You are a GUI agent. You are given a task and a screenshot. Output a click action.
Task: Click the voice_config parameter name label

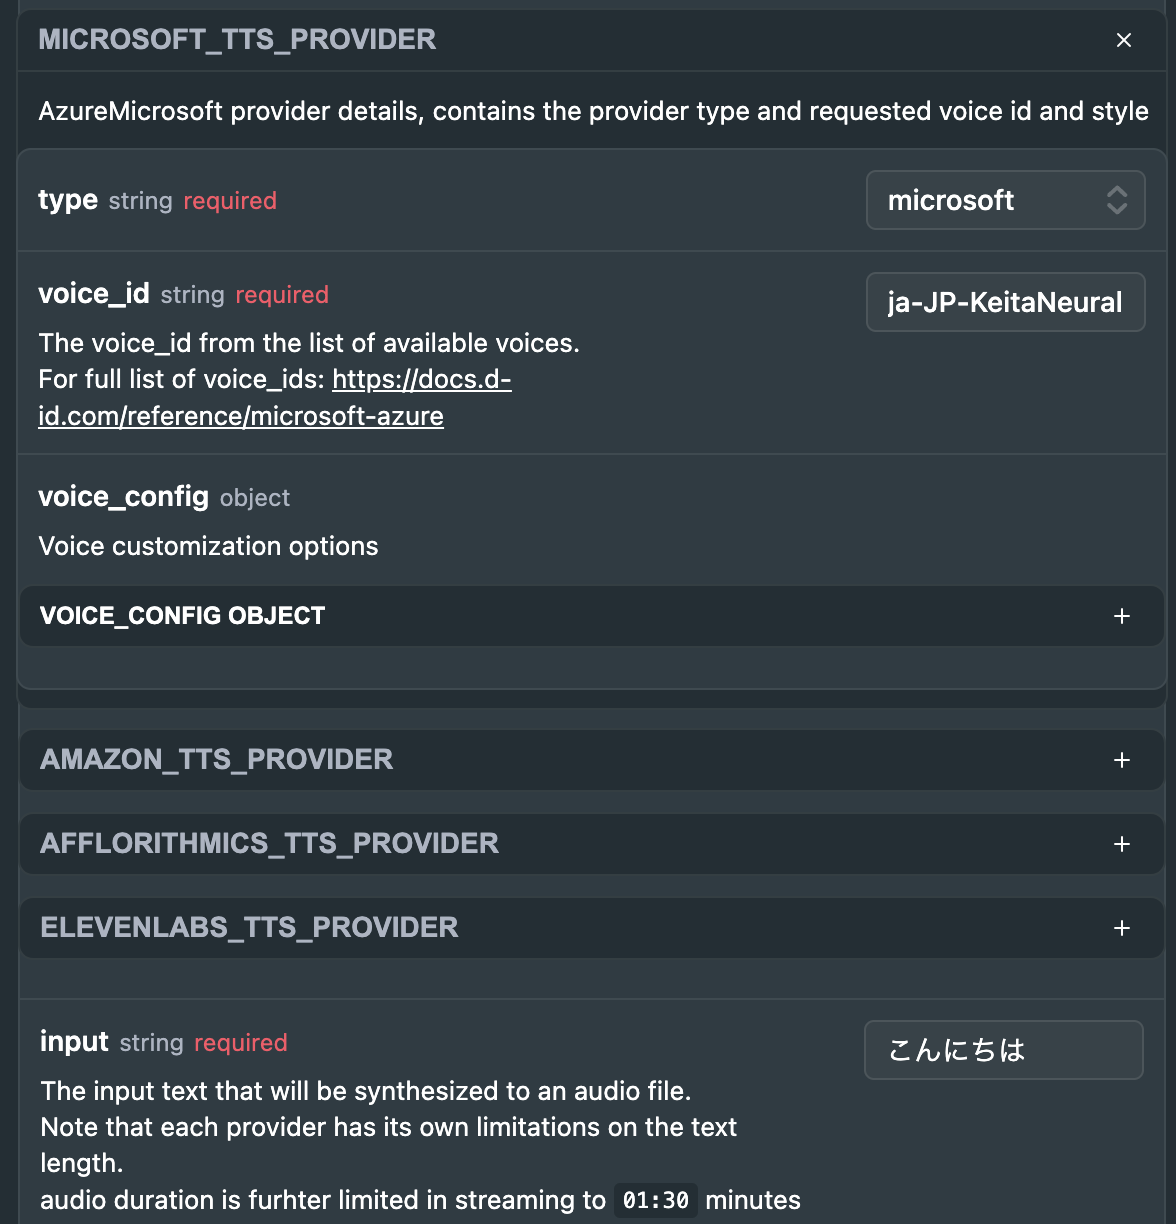123,497
